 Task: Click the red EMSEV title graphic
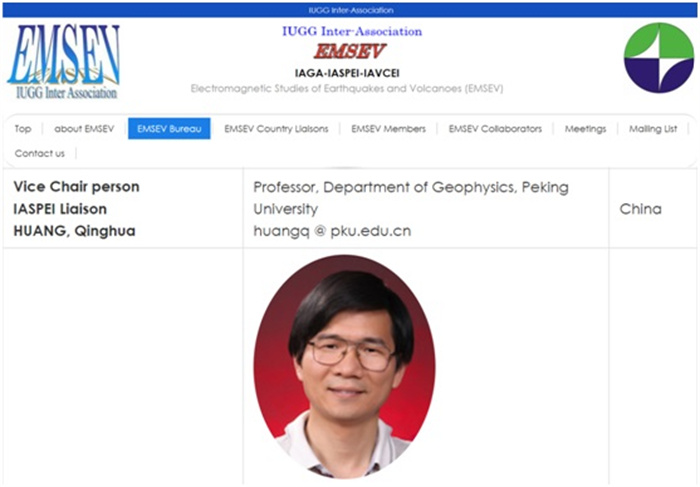(x=350, y=51)
